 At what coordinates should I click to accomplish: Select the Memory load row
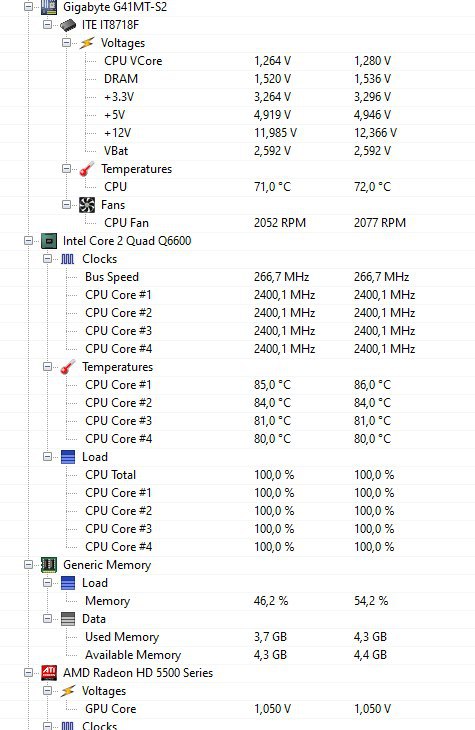[x=238, y=601]
